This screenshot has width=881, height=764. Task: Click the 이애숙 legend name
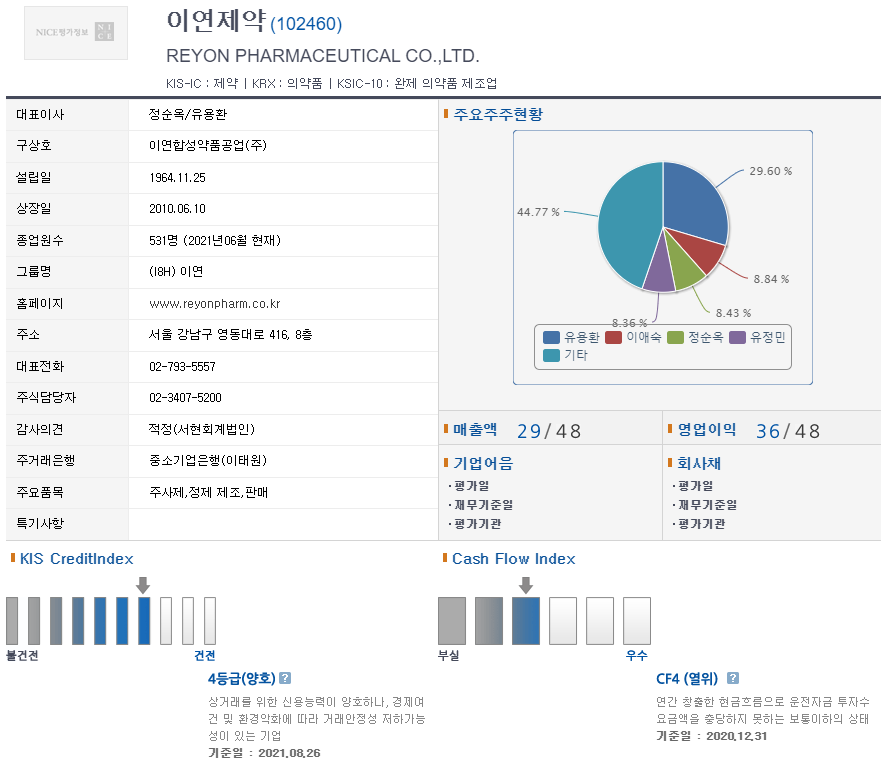[x=644, y=338]
